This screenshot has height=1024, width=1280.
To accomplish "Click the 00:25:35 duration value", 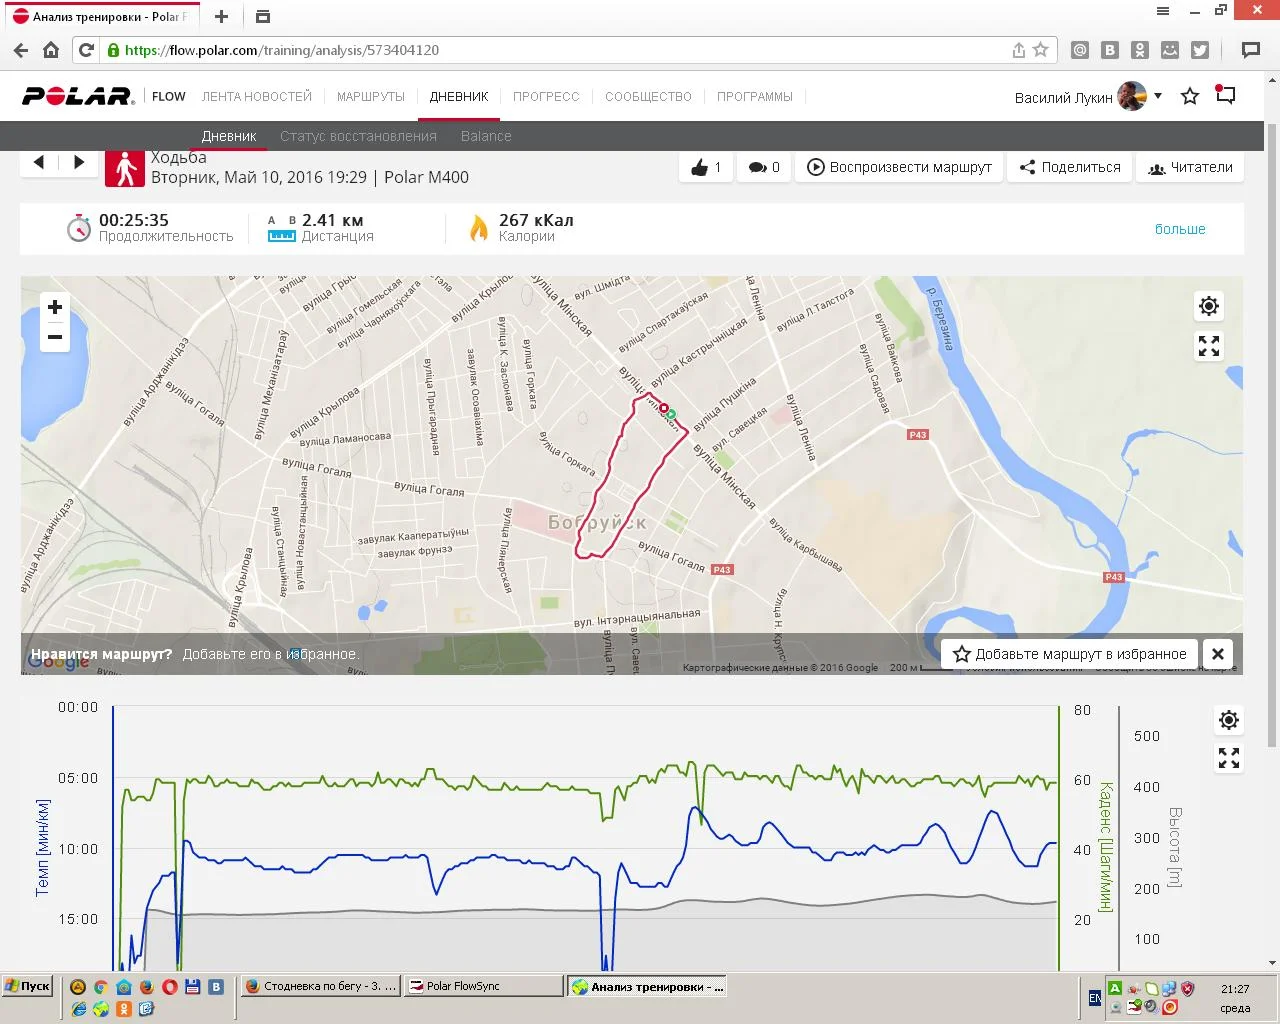I will (x=134, y=220).
